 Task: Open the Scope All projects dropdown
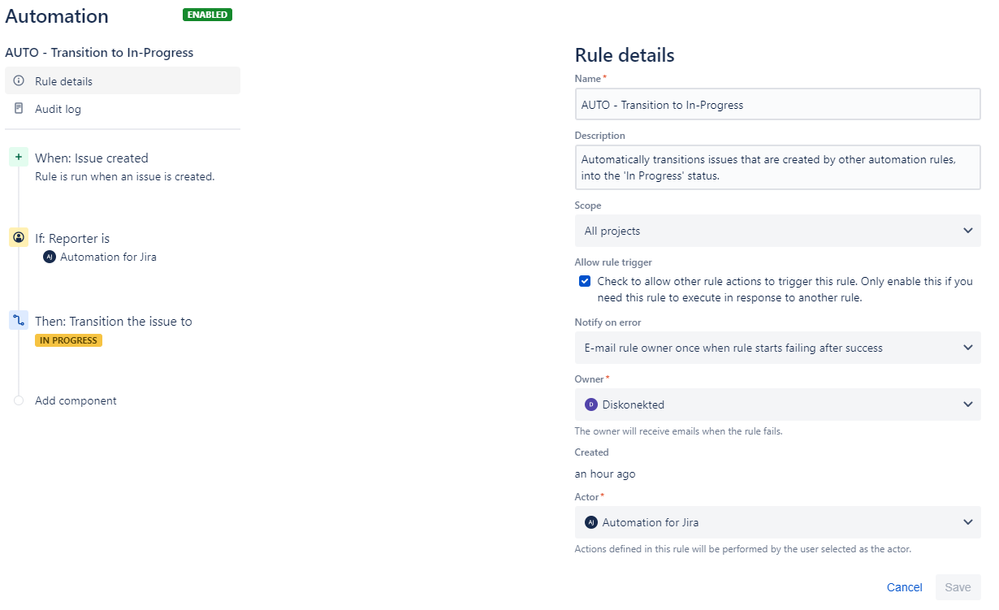click(777, 231)
